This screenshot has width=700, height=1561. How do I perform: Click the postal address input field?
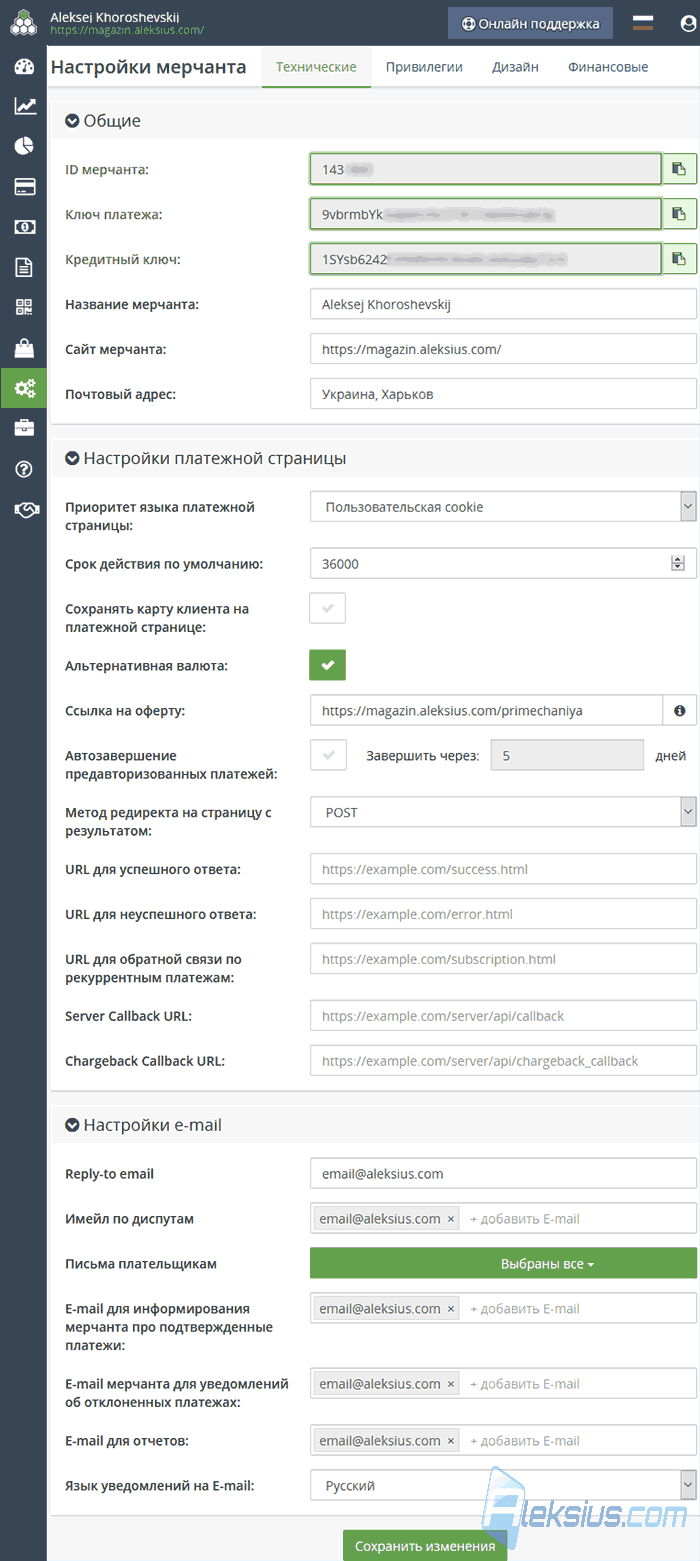click(503, 394)
